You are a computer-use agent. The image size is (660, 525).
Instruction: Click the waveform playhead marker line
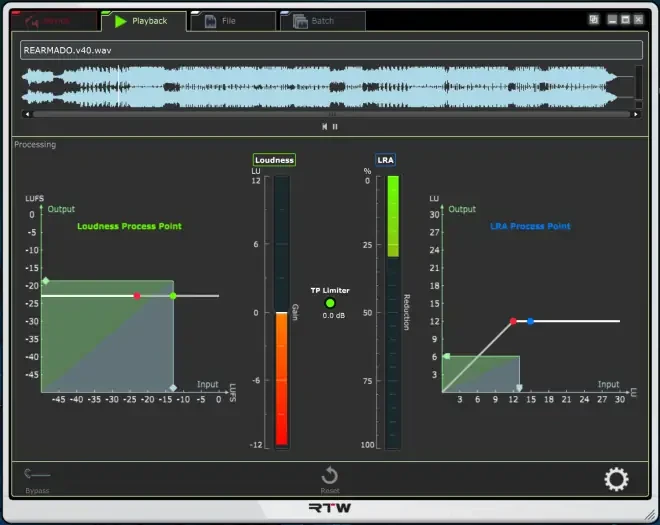(118, 86)
